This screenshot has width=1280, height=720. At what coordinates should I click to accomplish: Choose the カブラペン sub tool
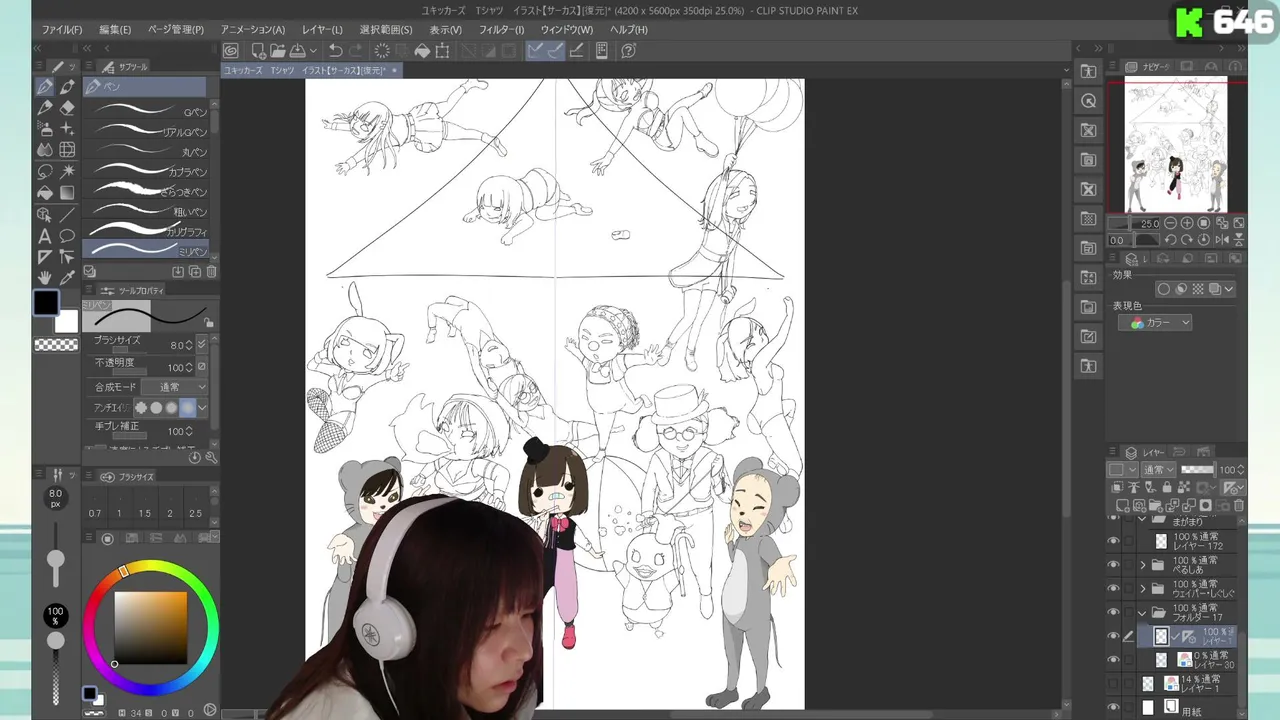[146, 172]
